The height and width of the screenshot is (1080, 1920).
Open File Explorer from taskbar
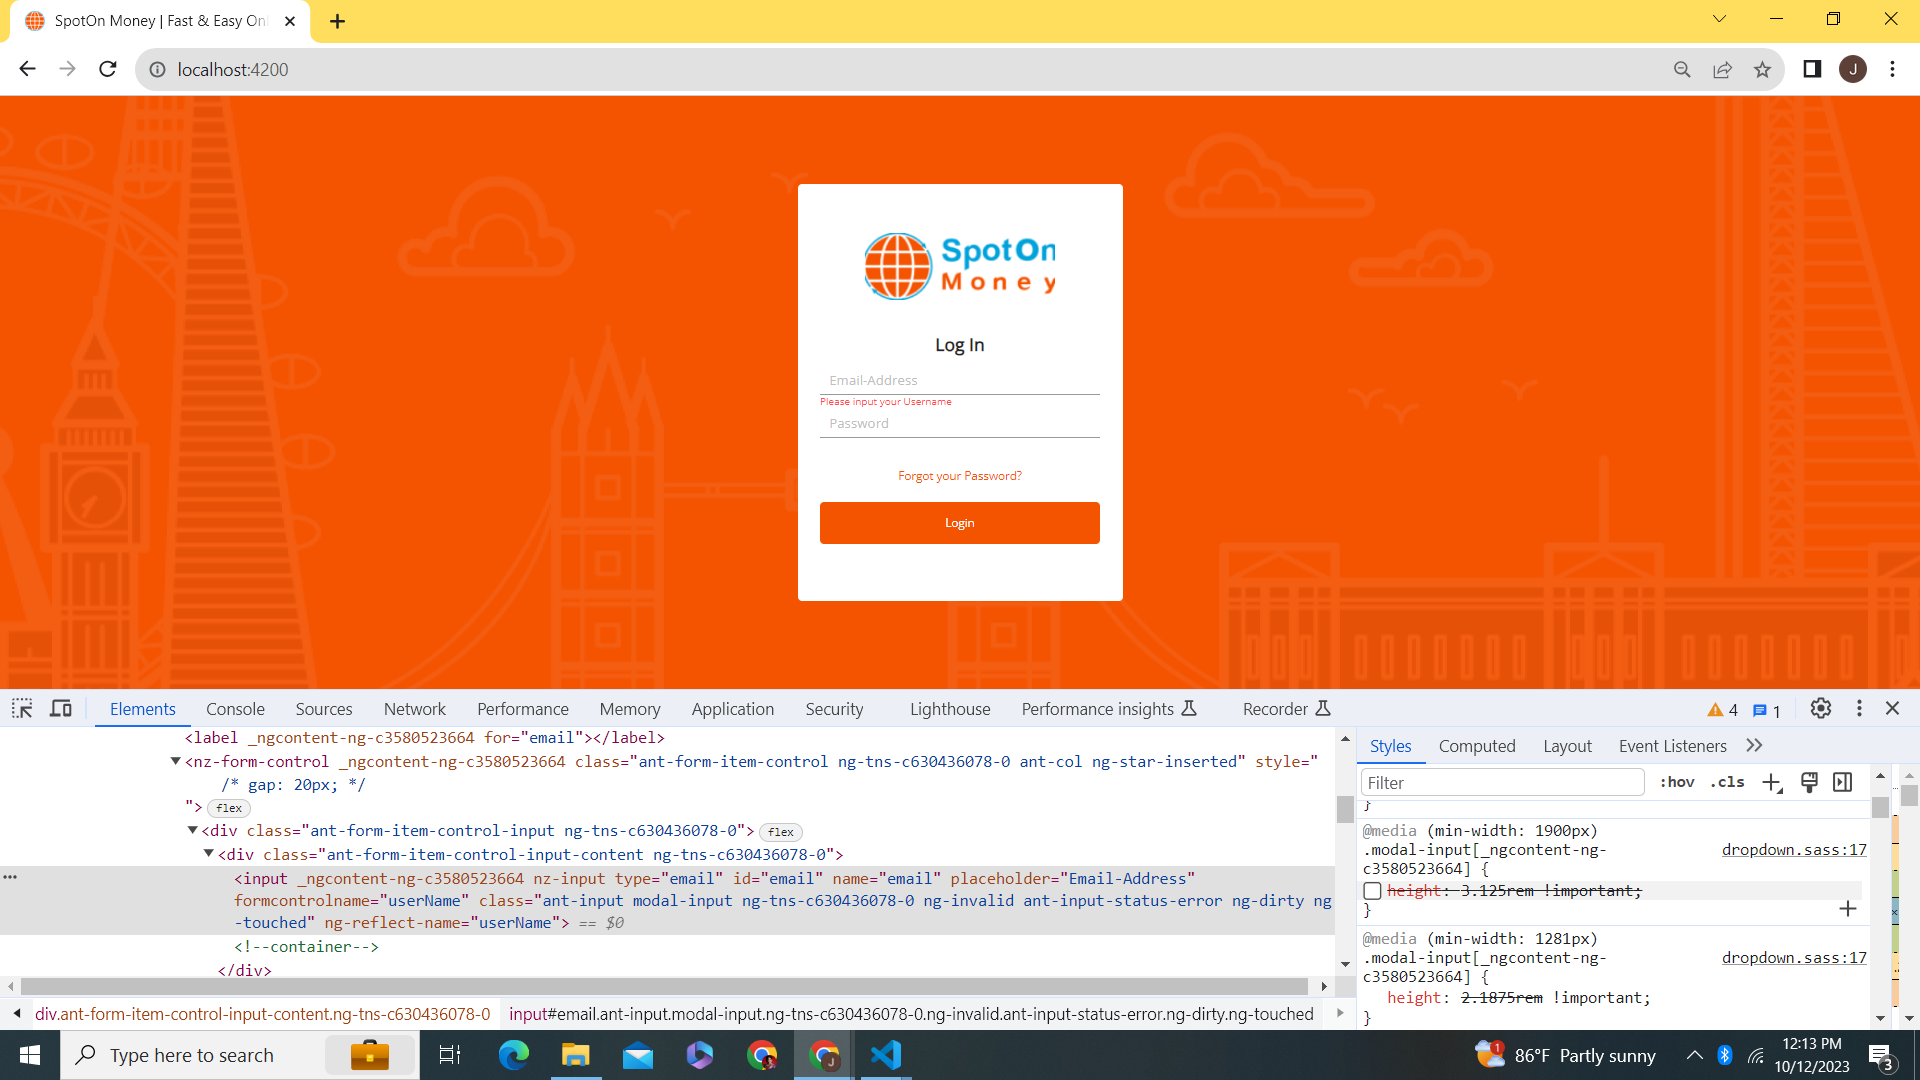tap(576, 1055)
